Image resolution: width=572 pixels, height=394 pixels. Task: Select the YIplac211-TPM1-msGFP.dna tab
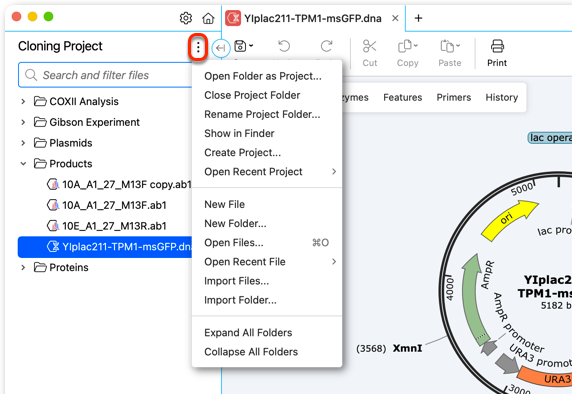point(312,18)
